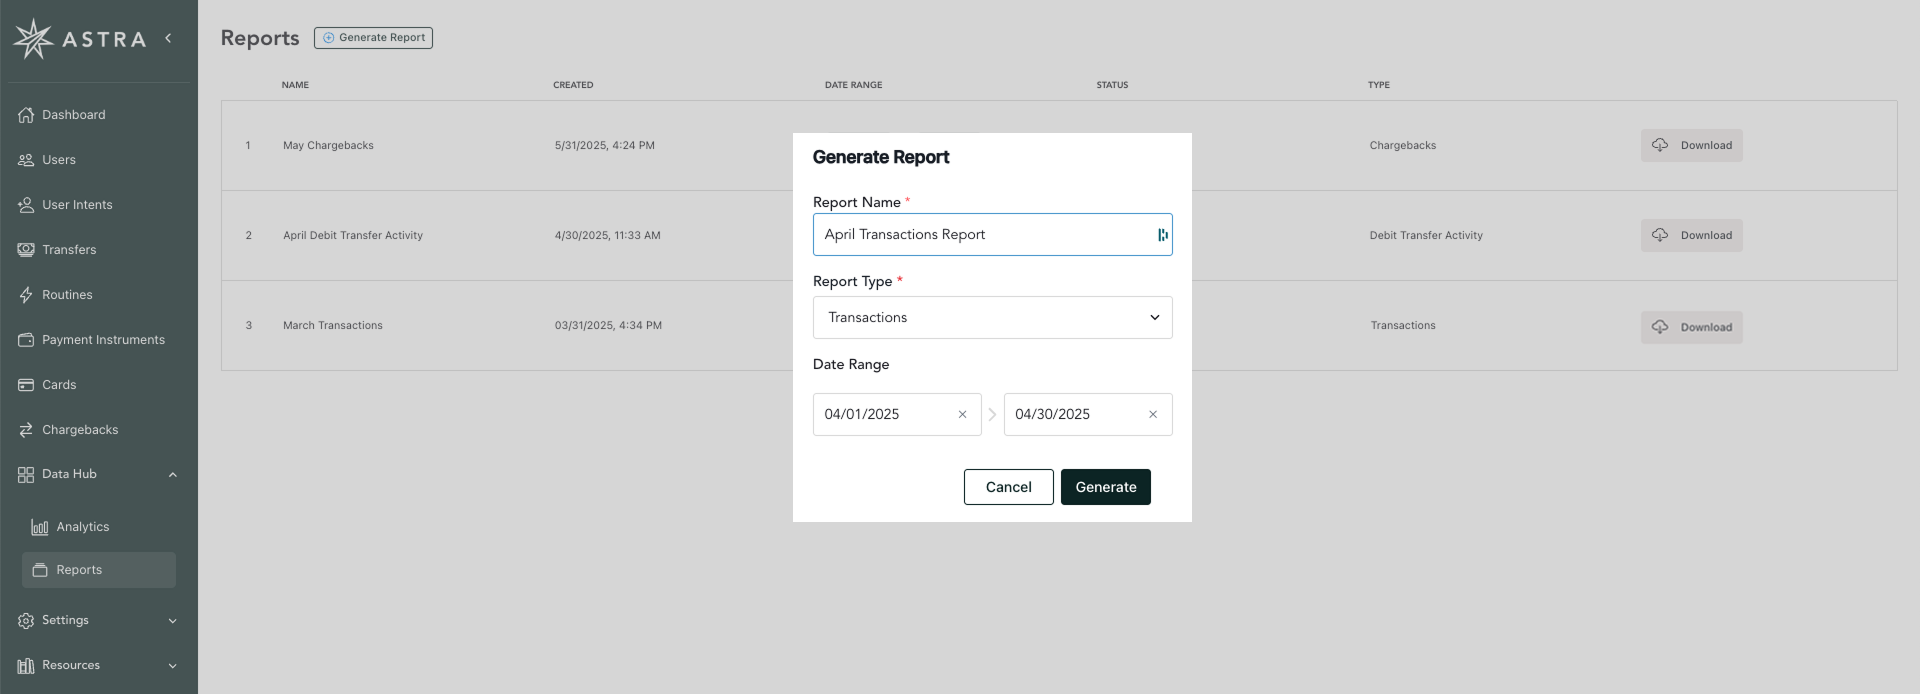Screen dimensions: 1920x694
Task: Cancel the Generate Report dialog
Action: coord(1009,487)
